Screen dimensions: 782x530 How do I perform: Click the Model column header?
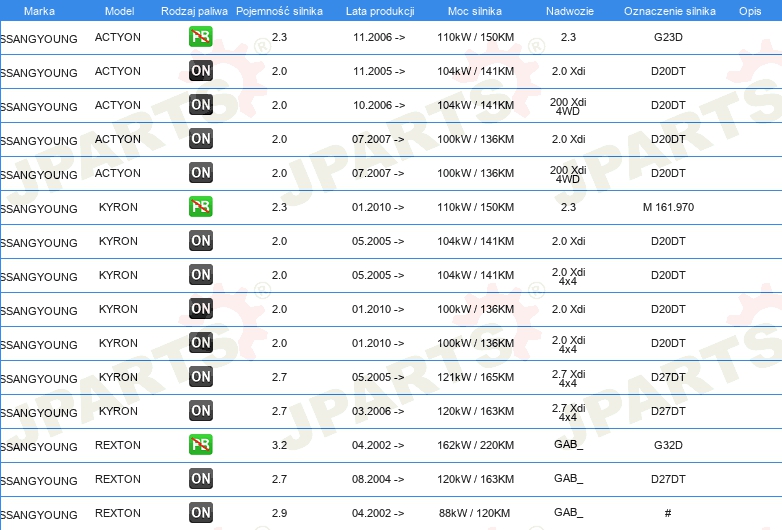[119, 10]
